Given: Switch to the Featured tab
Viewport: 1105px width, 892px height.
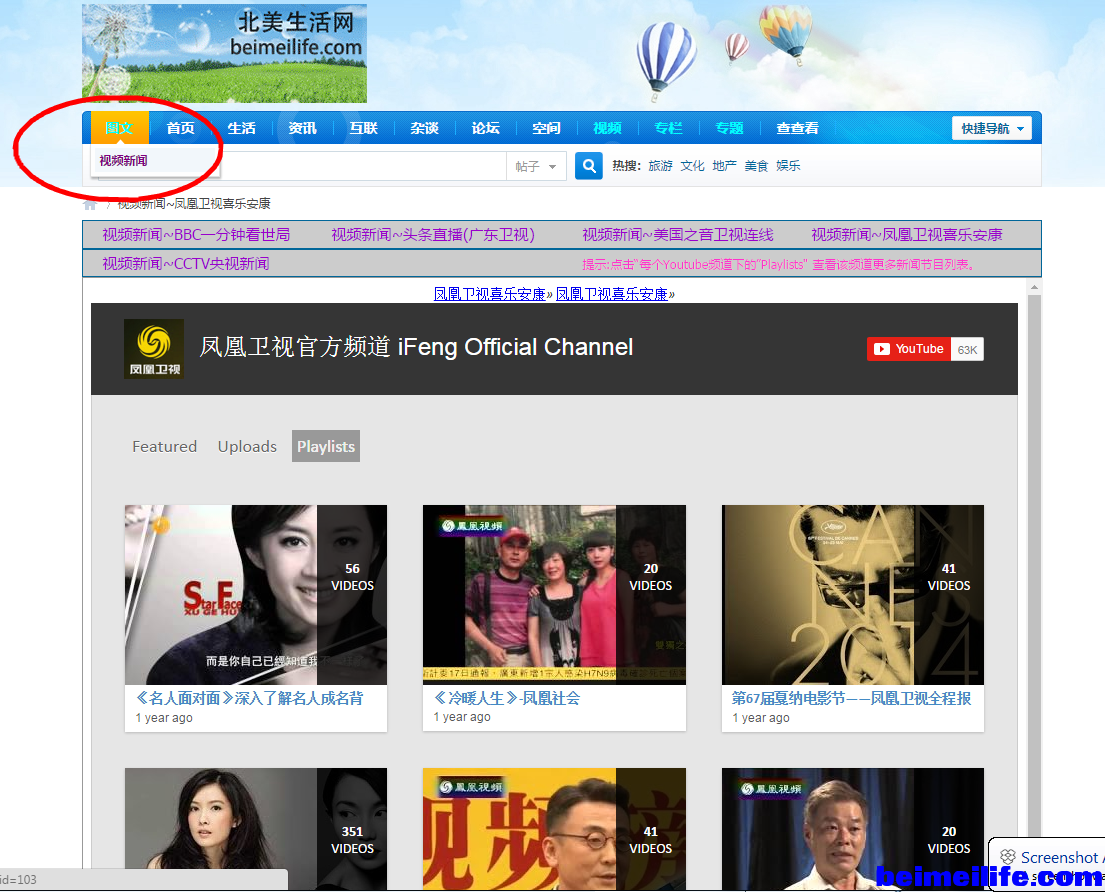Looking at the screenshot, I should pyautogui.click(x=164, y=447).
